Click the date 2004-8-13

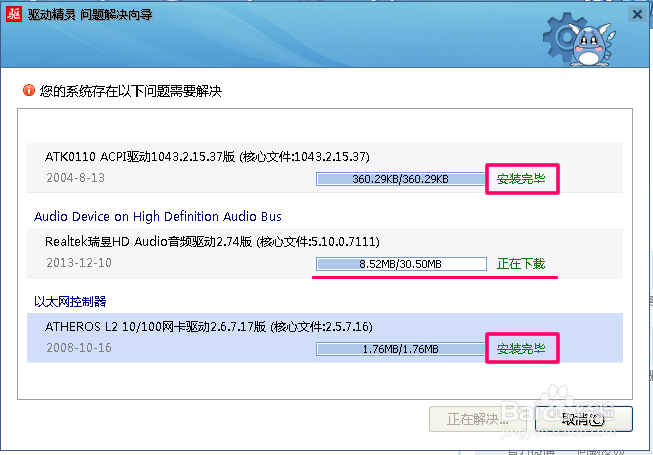coord(75,178)
